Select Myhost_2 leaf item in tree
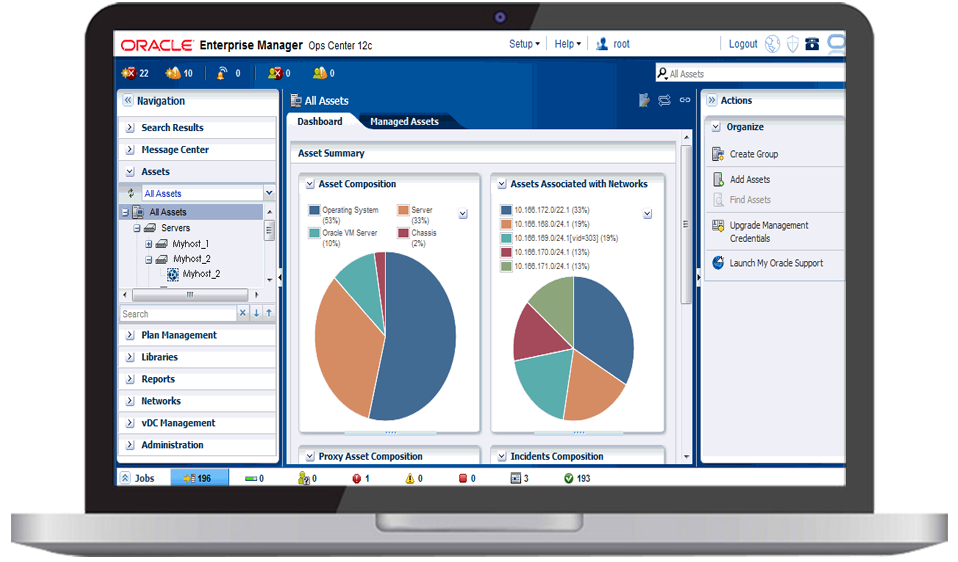Screen dimensions: 958x562 coord(201,274)
